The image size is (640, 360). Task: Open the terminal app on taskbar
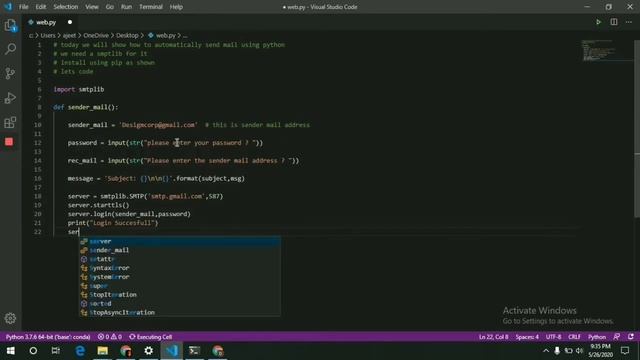(195, 351)
